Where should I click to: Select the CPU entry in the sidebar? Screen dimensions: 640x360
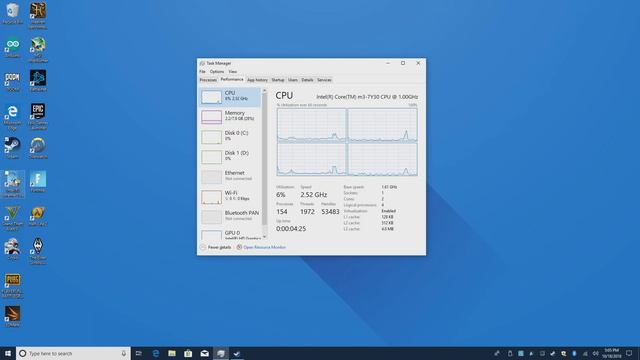point(230,97)
